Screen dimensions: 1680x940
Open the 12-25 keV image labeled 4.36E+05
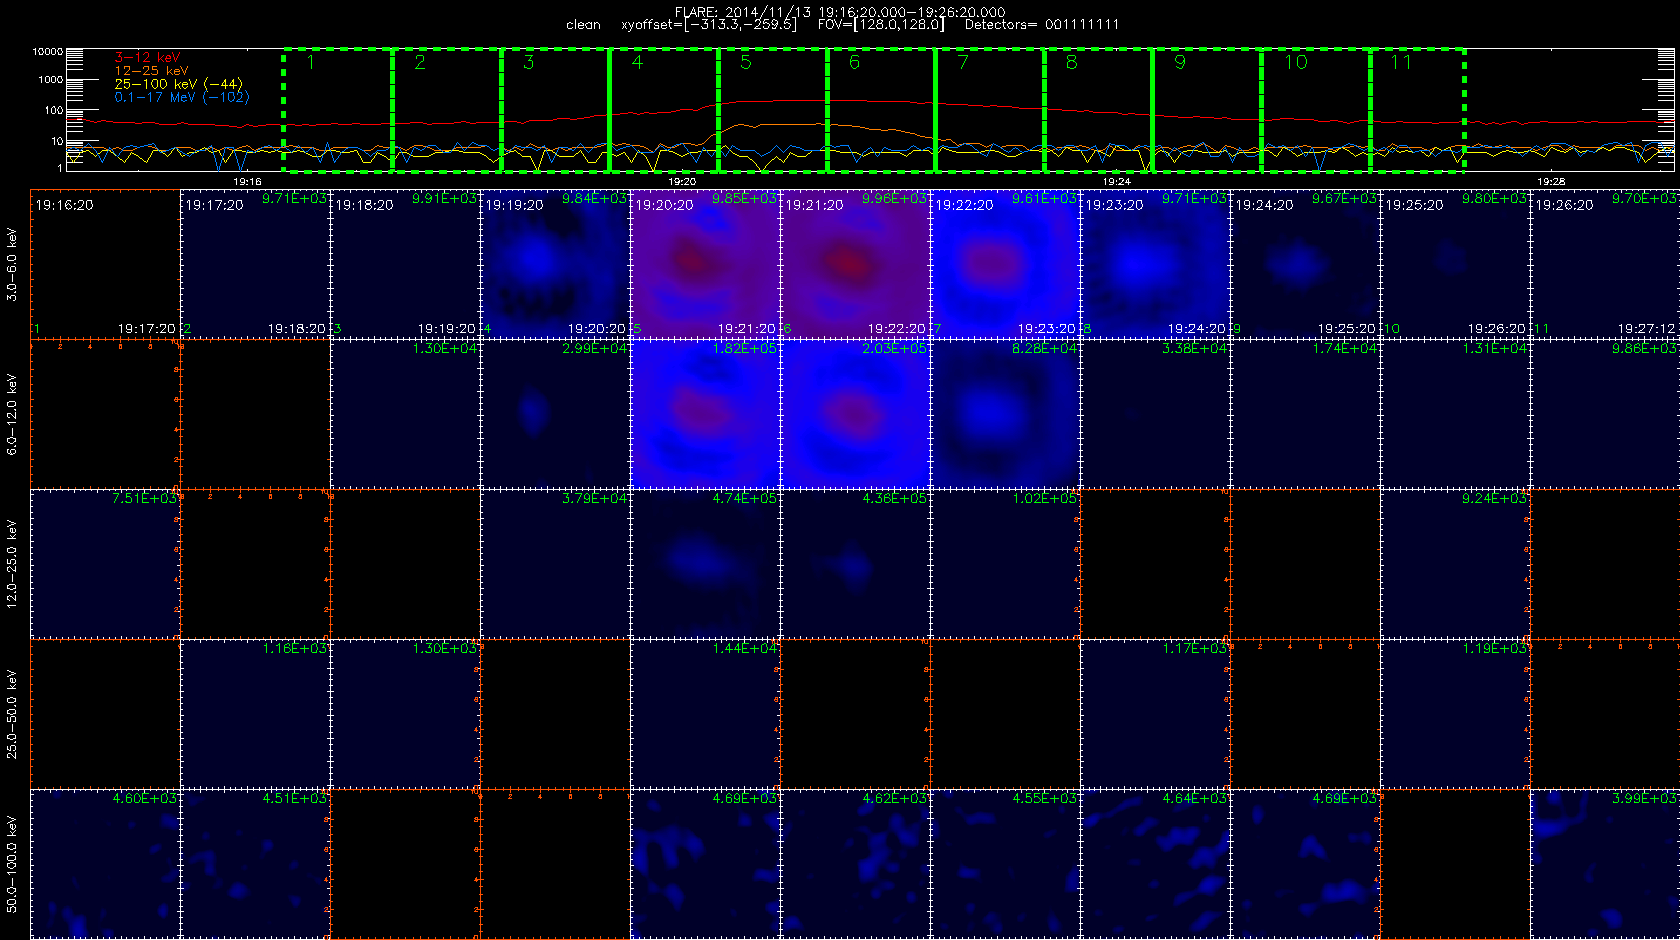[x=855, y=564]
